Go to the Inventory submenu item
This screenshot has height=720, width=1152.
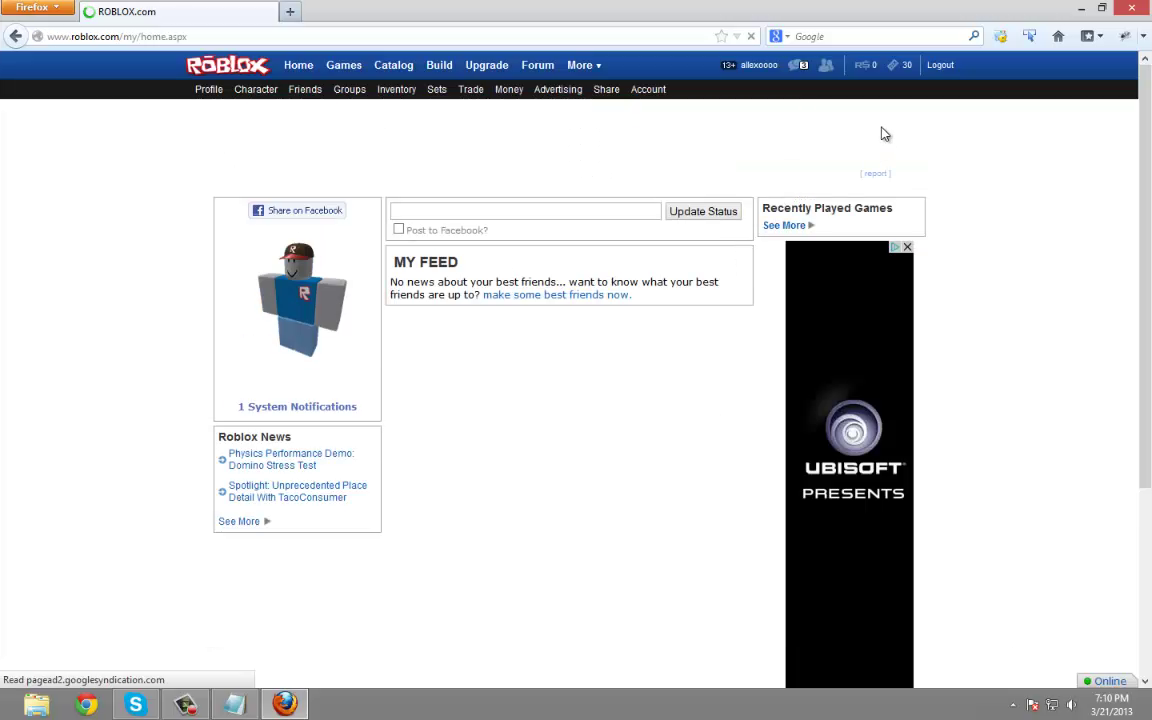[396, 89]
